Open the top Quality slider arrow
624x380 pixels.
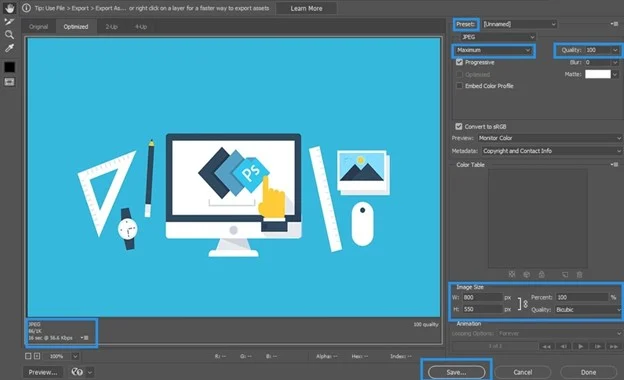click(x=615, y=50)
